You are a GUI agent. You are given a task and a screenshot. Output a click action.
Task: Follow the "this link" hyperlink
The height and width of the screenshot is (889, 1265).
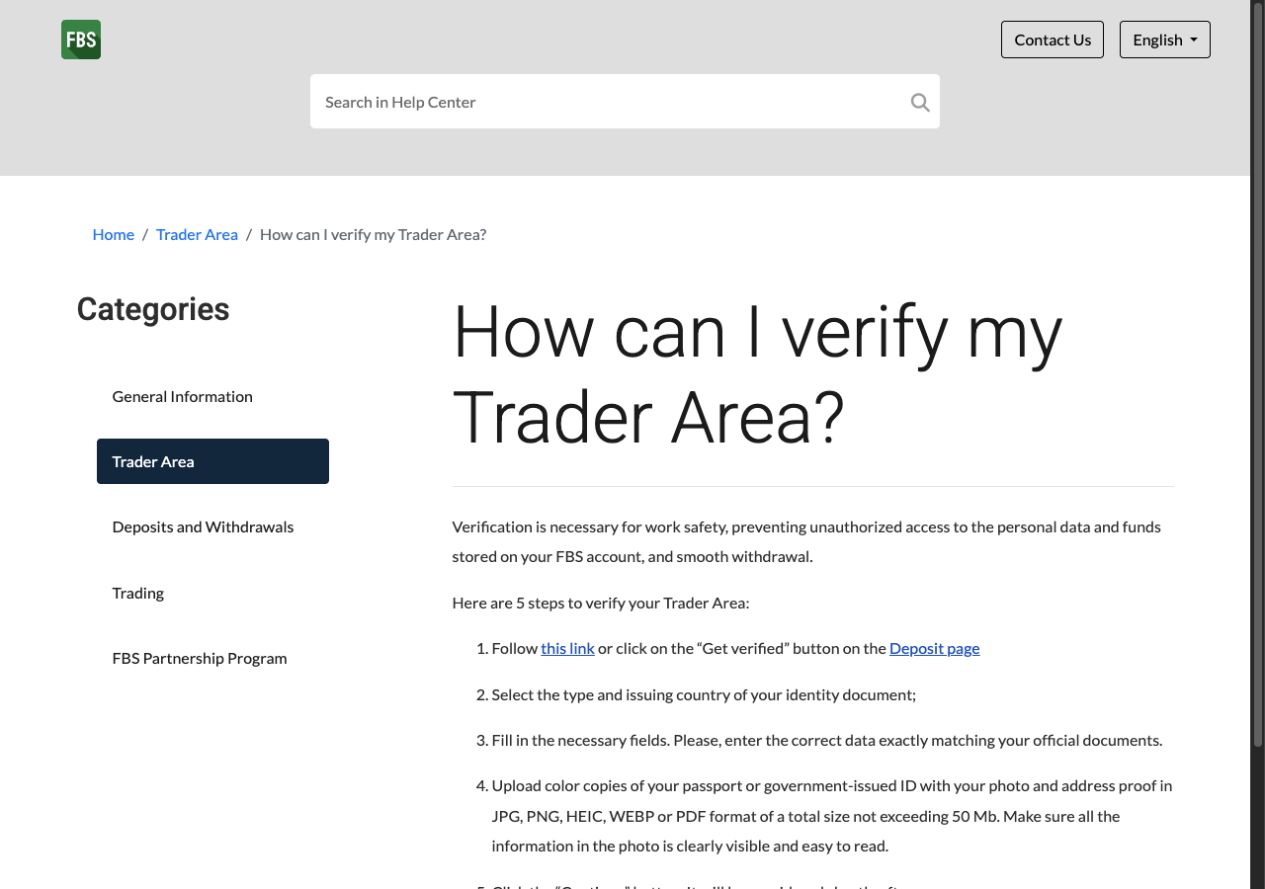(568, 648)
